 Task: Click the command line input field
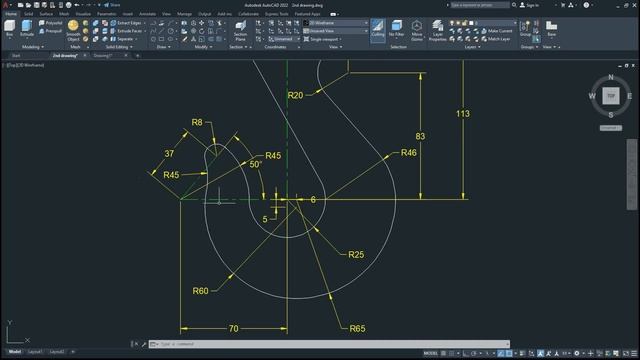[x=329, y=344]
